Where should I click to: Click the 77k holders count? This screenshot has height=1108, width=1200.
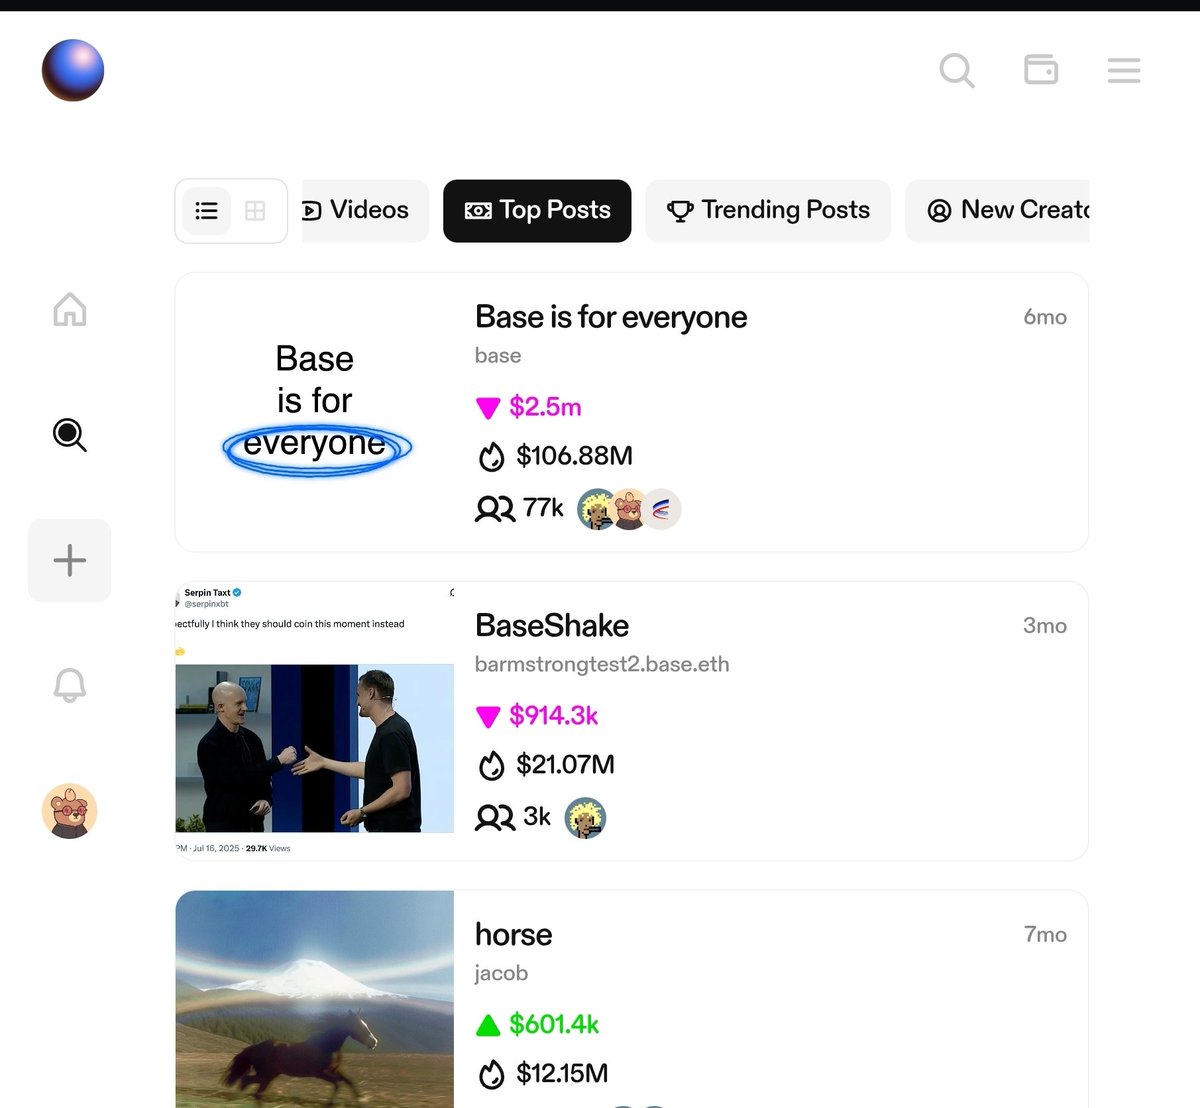[x=543, y=508]
